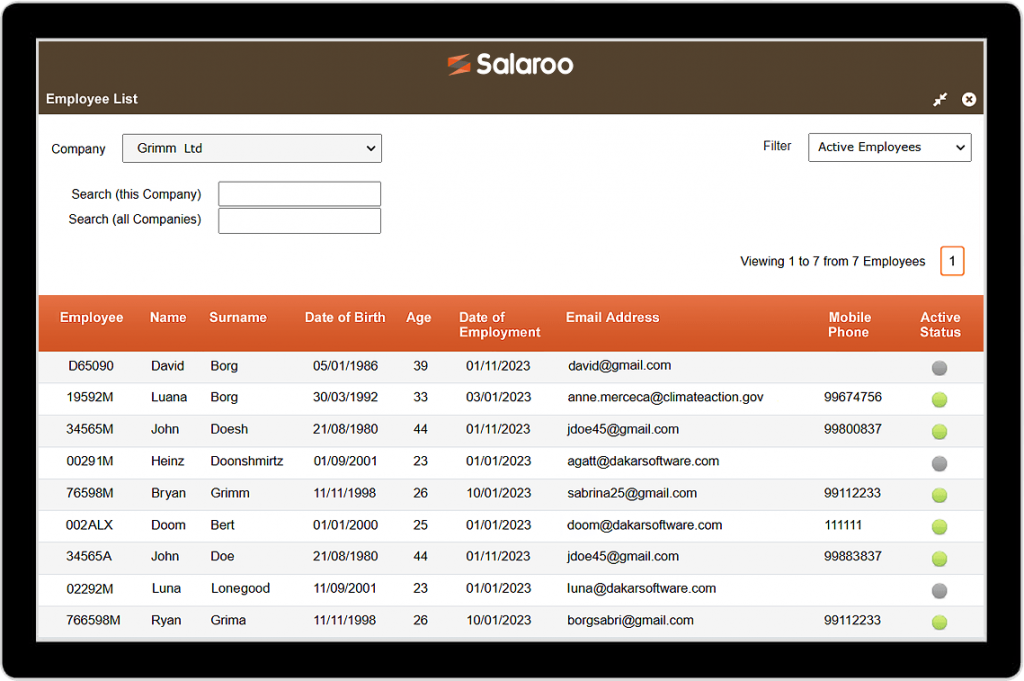The width and height of the screenshot is (1024, 681).
Task: Click Luana Borg's green active status indicator
Action: (x=939, y=400)
